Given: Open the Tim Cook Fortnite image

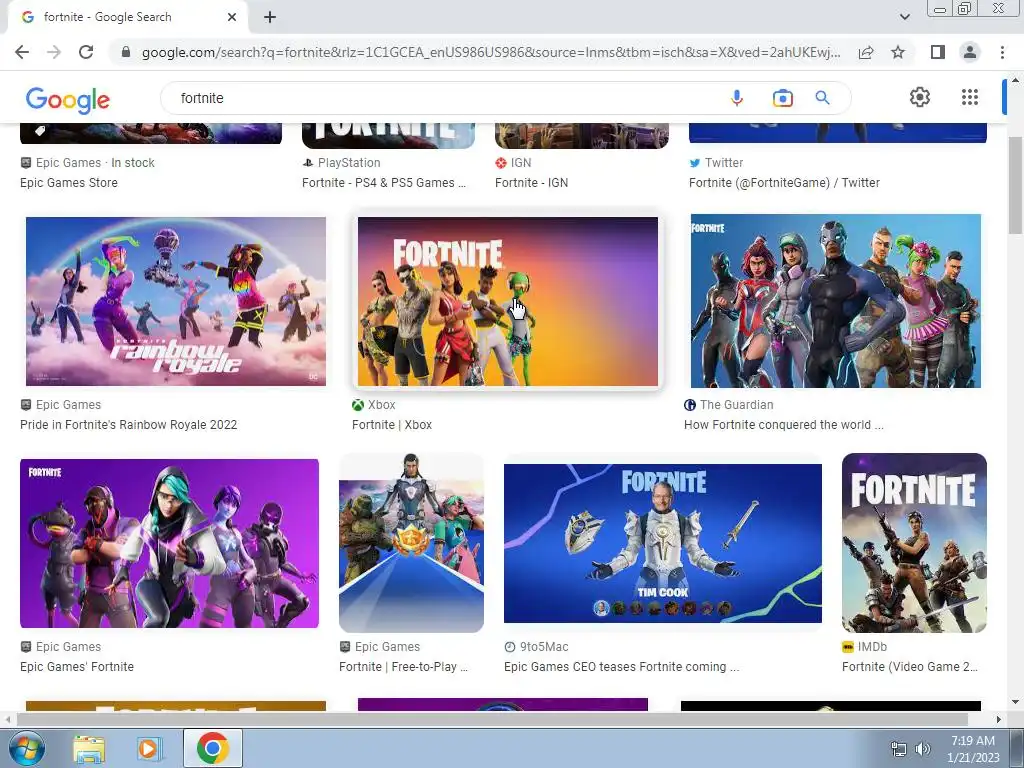Looking at the screenshot, I should pos(663,543).
